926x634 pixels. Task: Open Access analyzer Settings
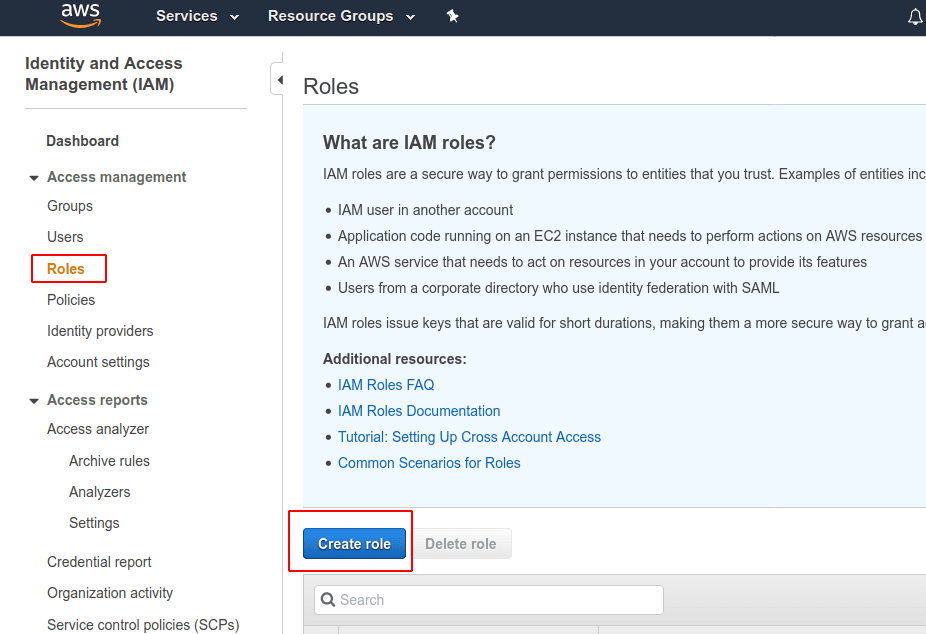94,523
